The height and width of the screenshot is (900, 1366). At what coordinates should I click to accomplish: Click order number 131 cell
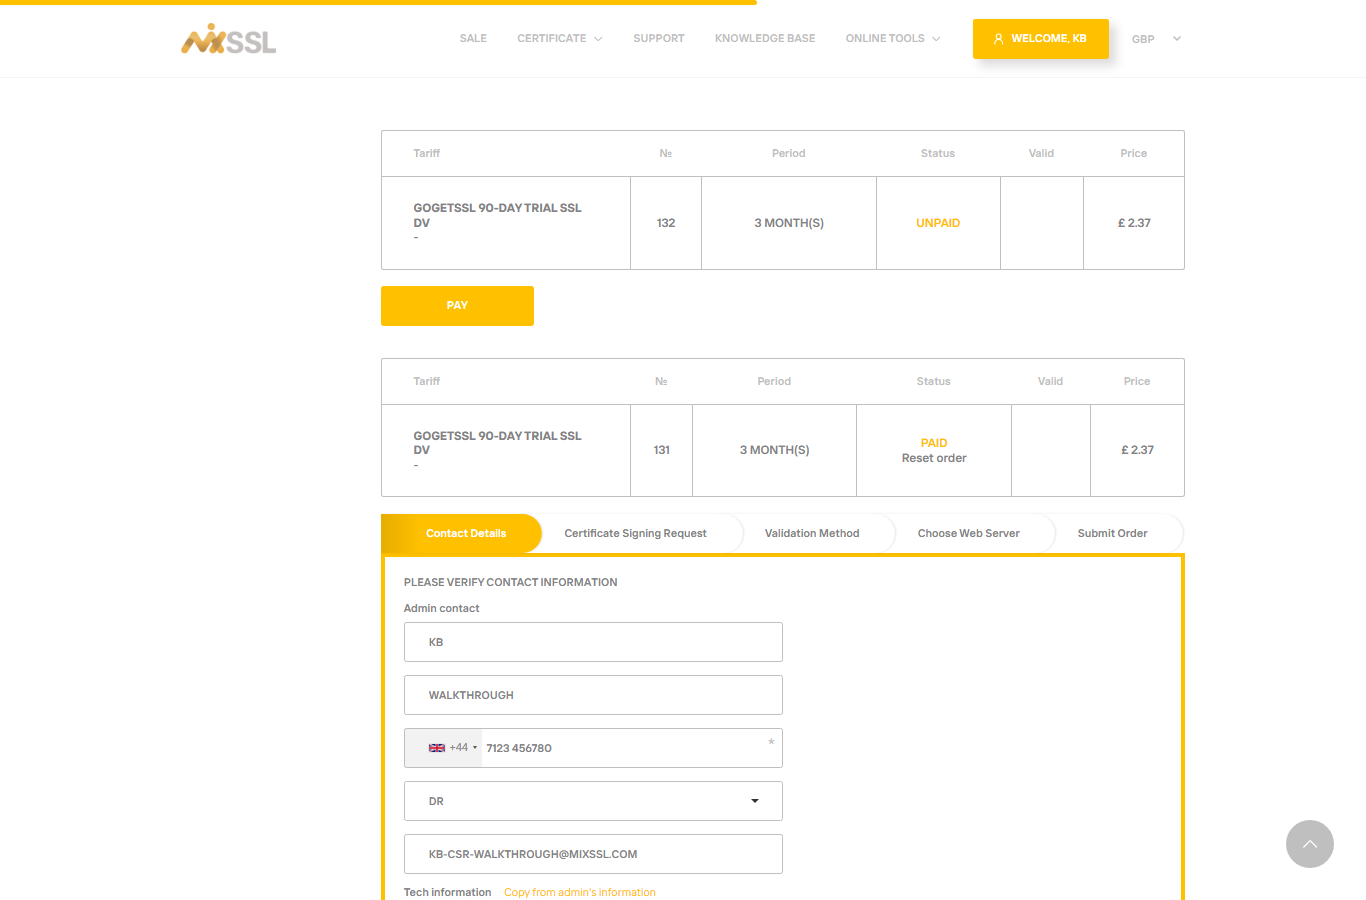coord(662,450)
